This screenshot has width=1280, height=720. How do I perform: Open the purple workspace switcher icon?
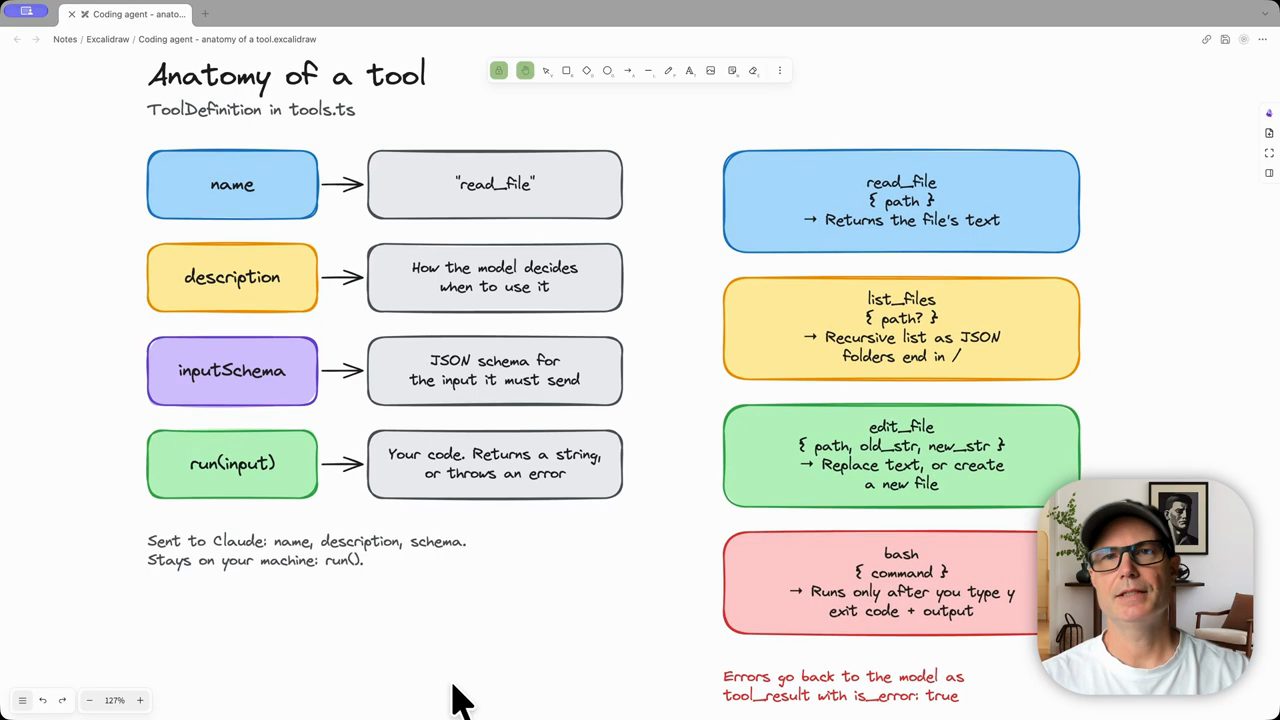coord(26,11)
